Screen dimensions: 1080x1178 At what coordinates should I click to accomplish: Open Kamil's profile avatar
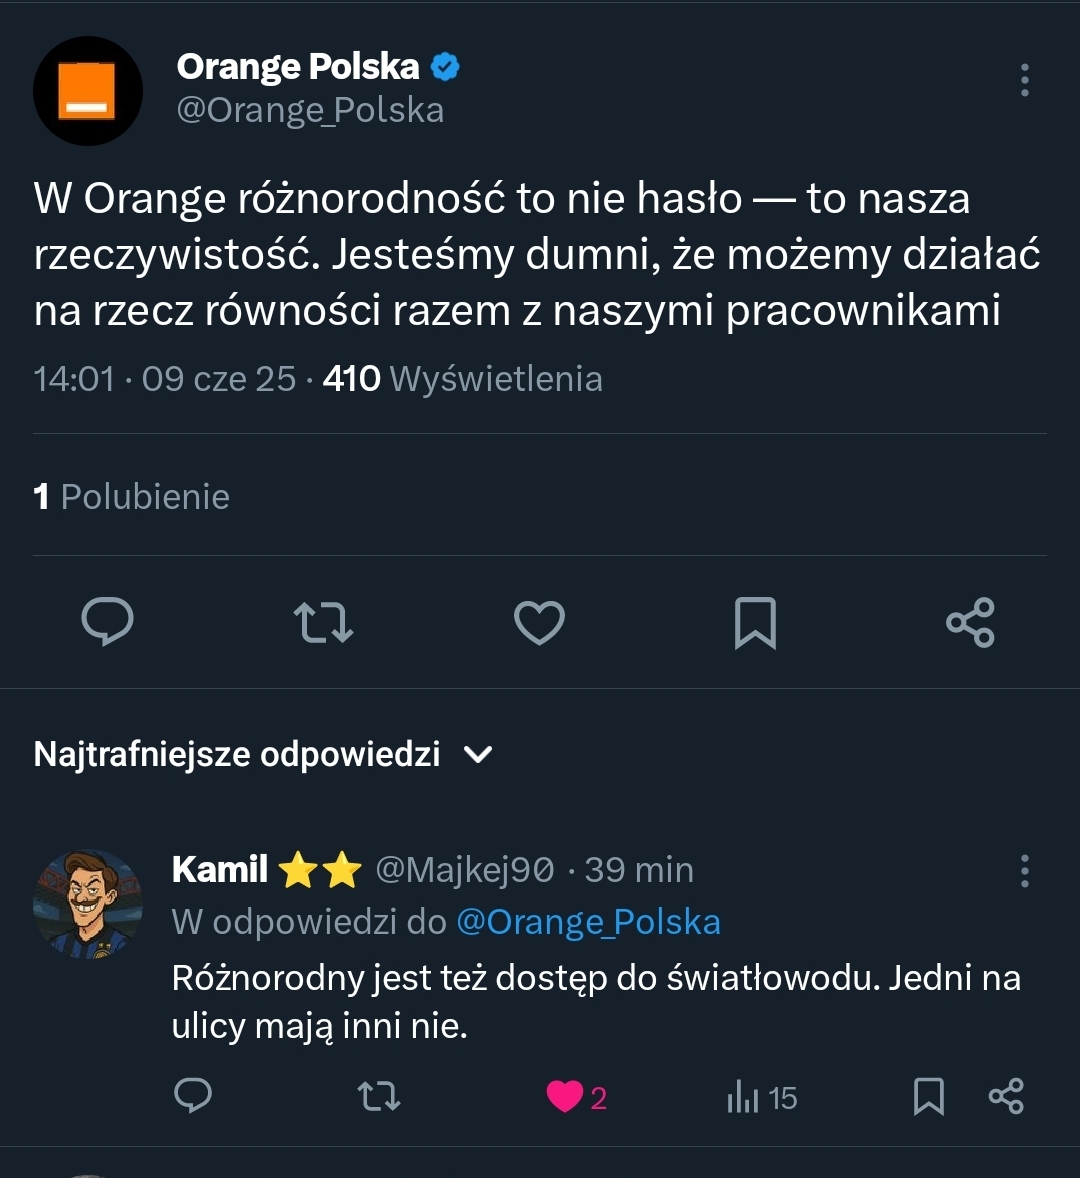(88, 905)
